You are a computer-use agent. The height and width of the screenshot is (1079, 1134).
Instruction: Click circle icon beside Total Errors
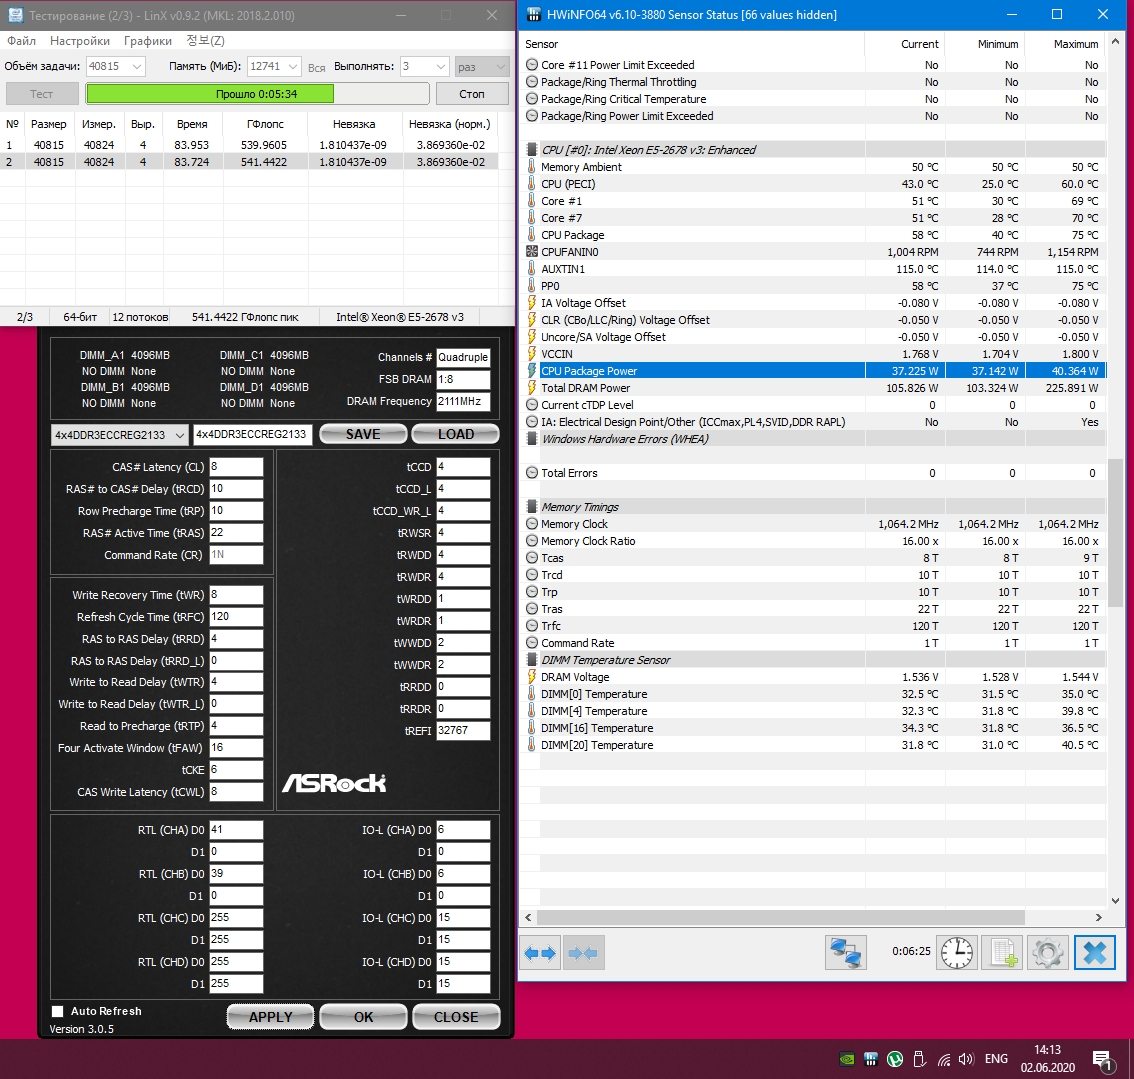coord(532,473)
